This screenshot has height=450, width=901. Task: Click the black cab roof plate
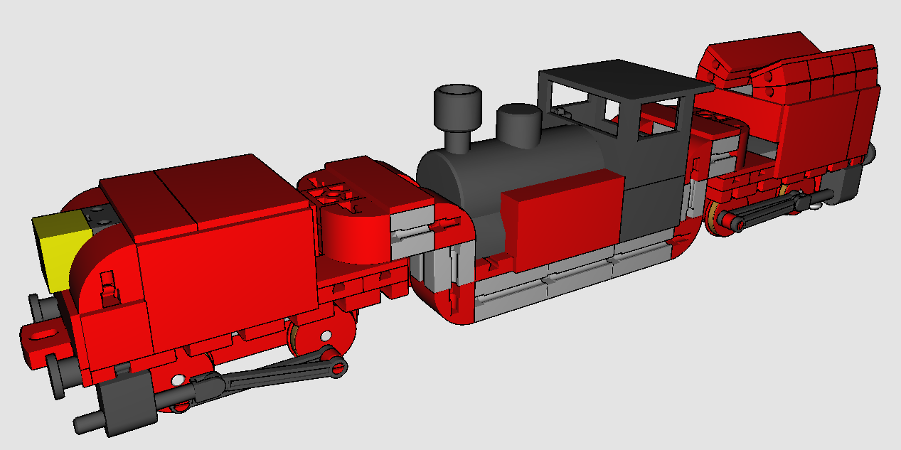(615, 78)
